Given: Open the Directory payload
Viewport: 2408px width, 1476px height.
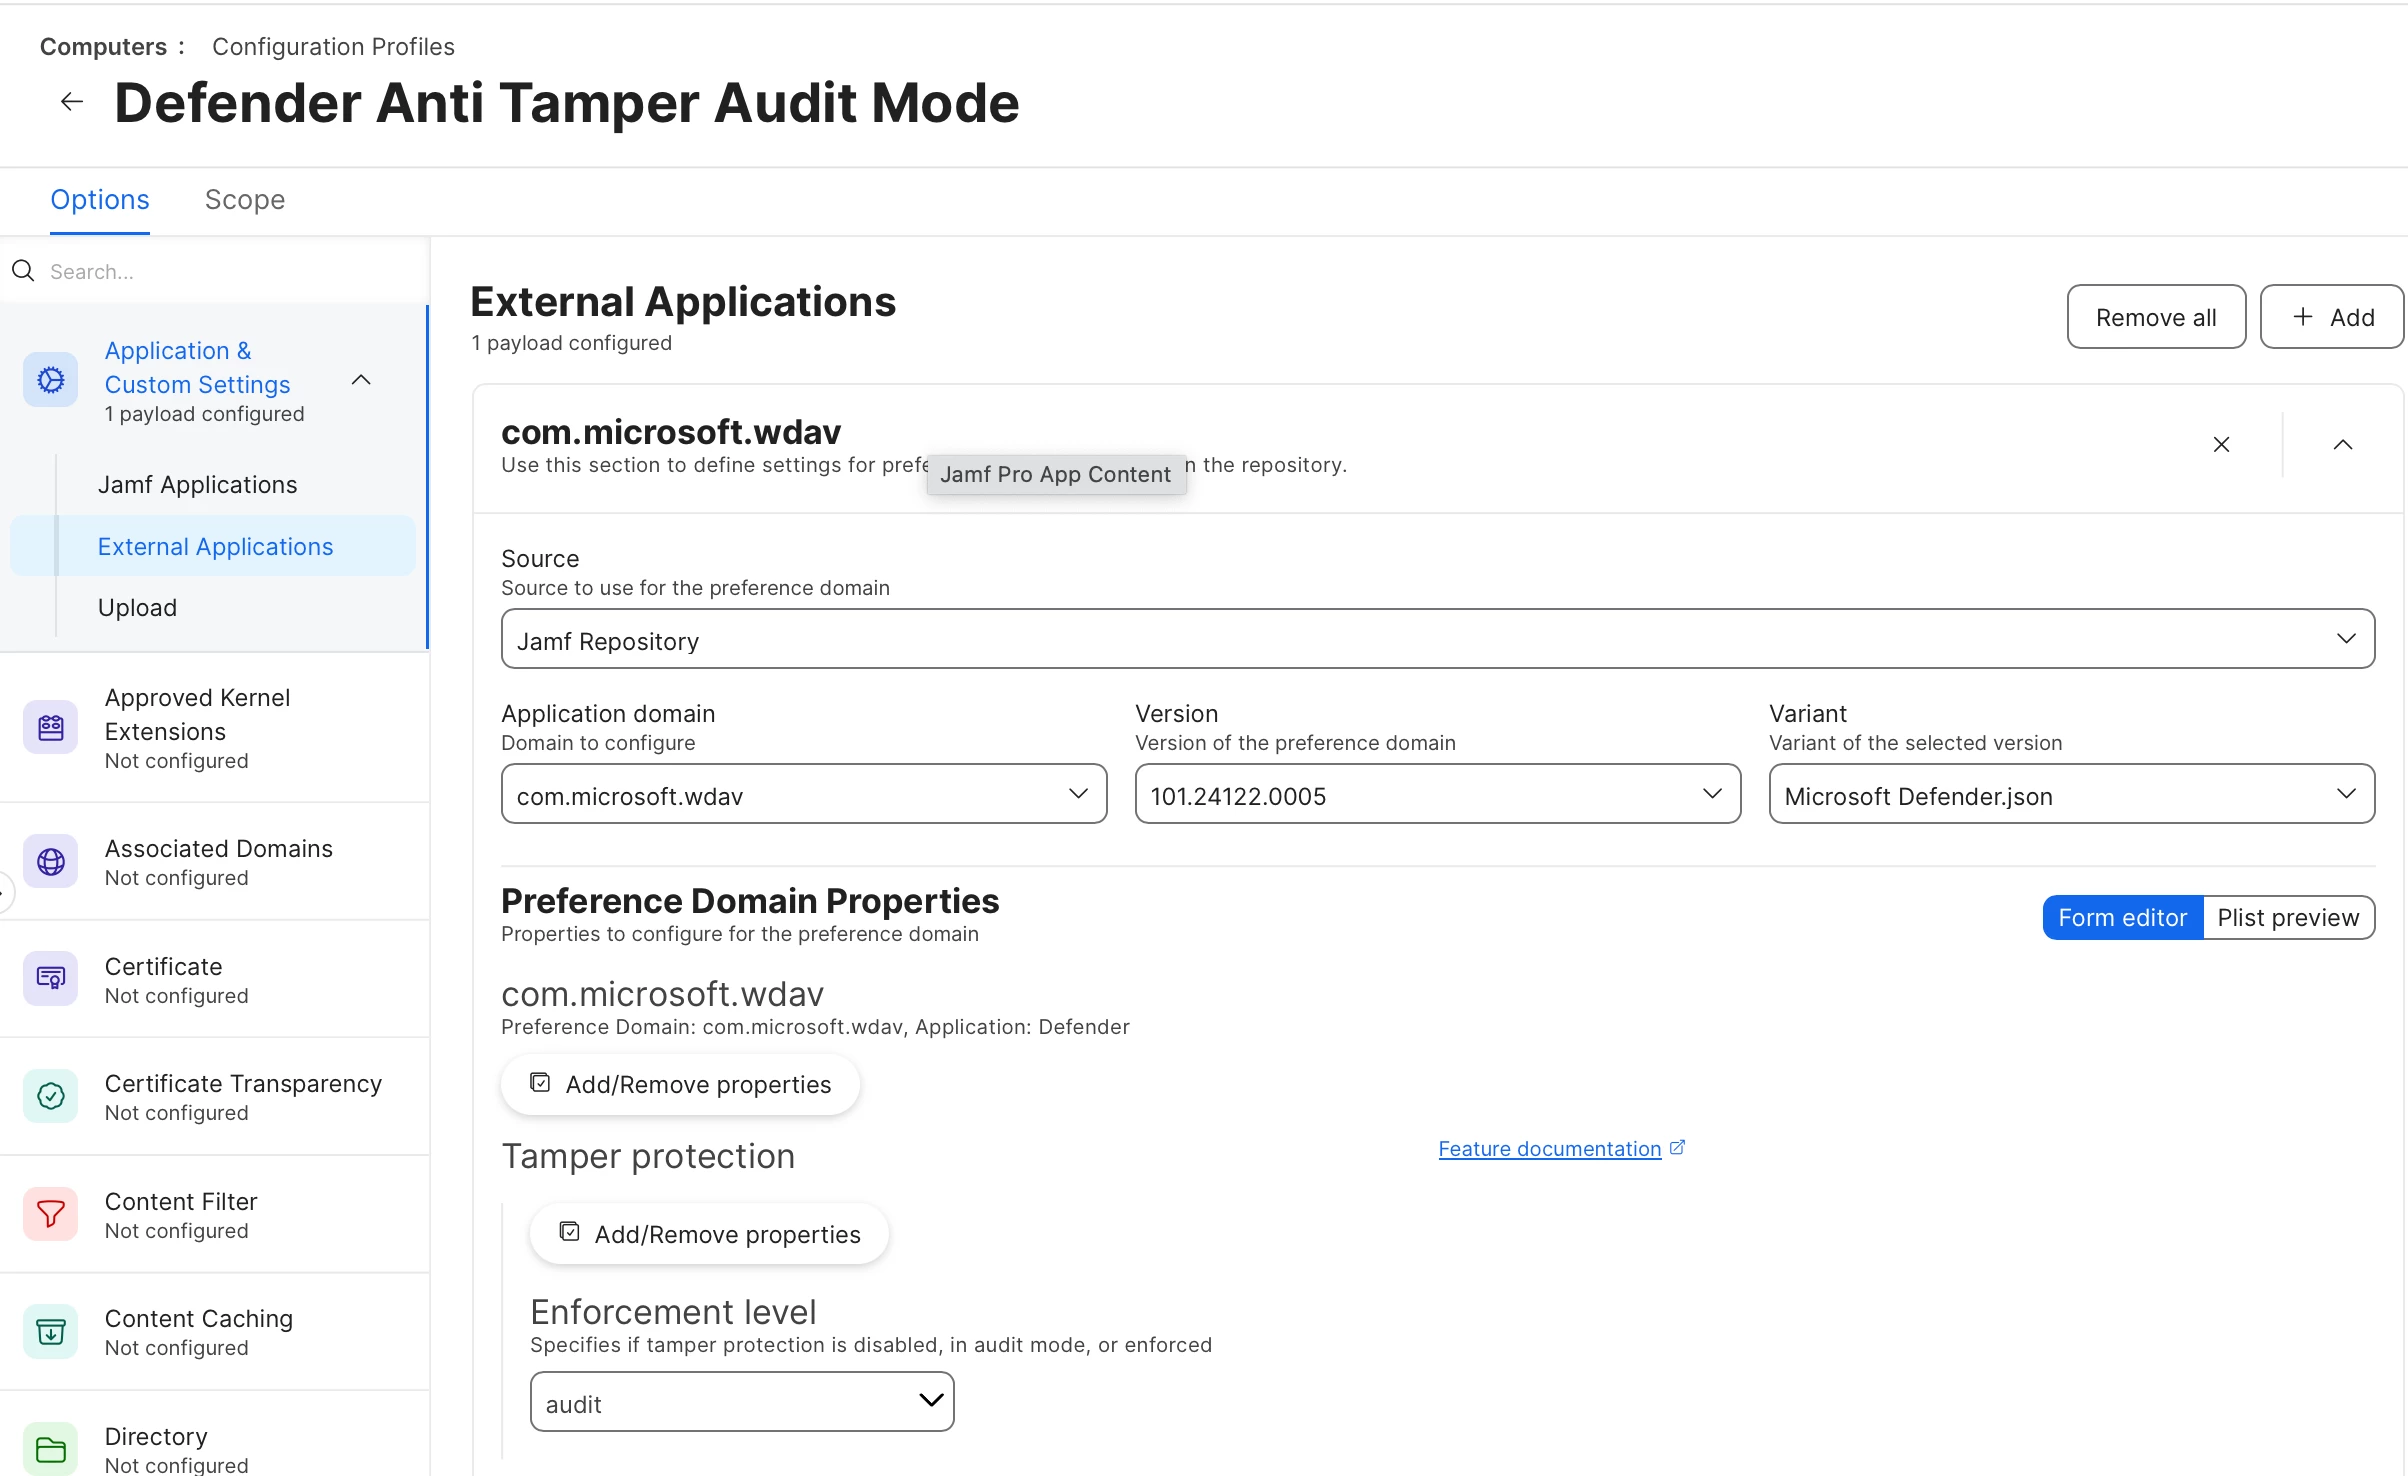Looking at the screenshot, I should pos(215,1434).
